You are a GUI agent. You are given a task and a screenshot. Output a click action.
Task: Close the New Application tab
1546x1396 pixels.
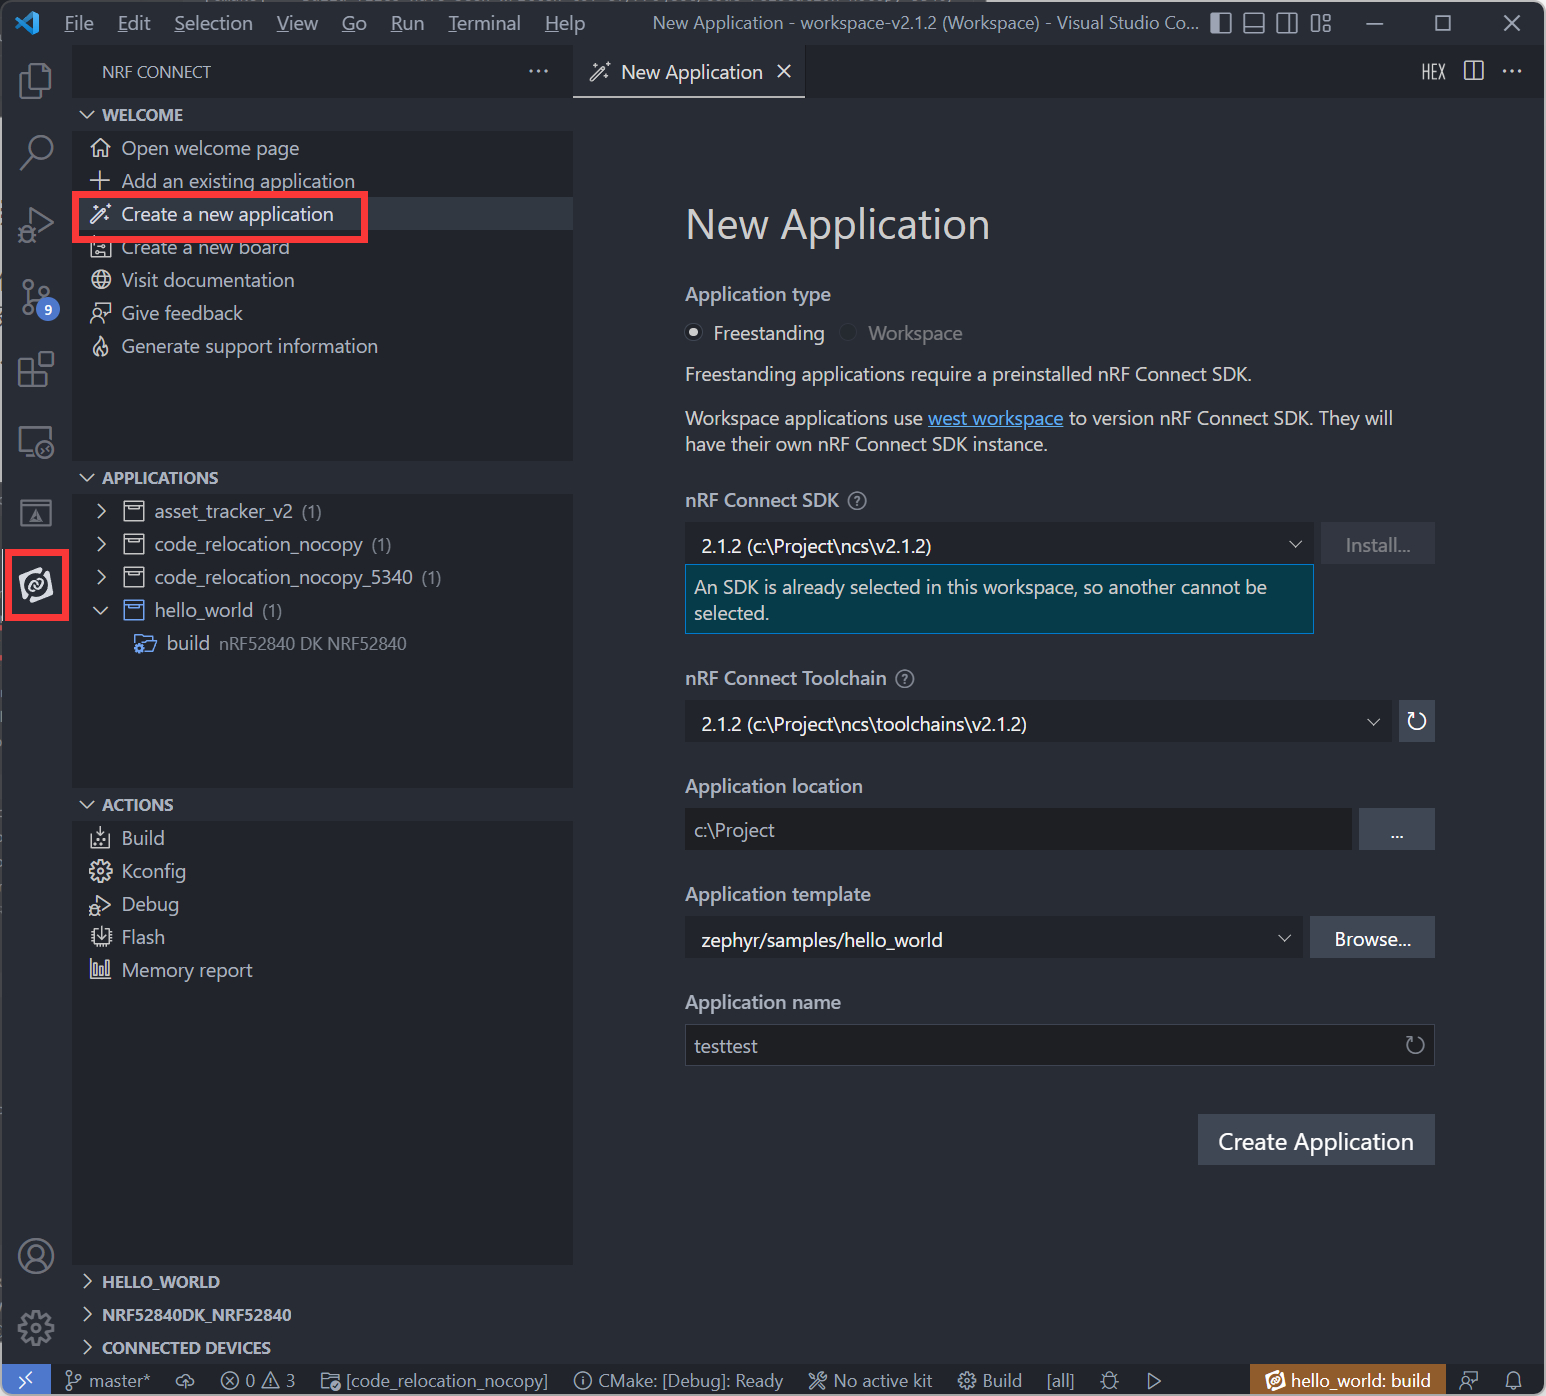pyautogui.click(x=785, y=71)
